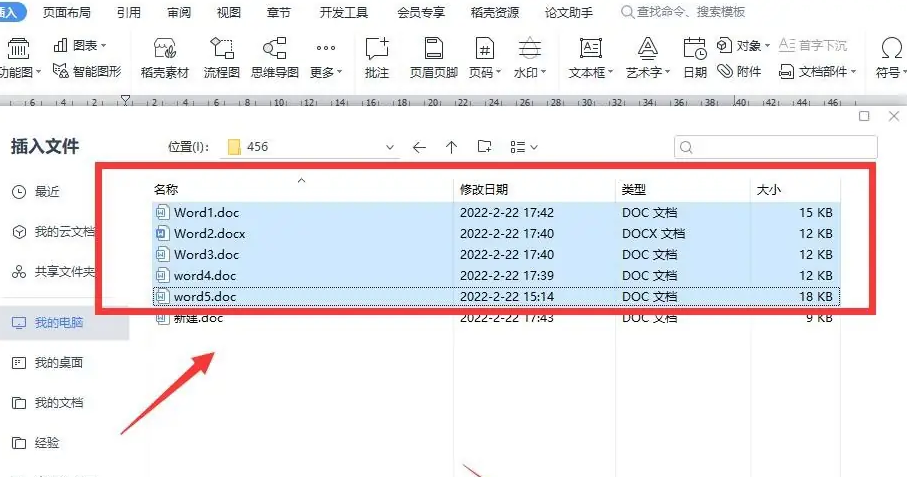Switch to the 章节 tab
The width and height of the screenshot is (907, 477).
pyautogui.click(x=278, y=12)
